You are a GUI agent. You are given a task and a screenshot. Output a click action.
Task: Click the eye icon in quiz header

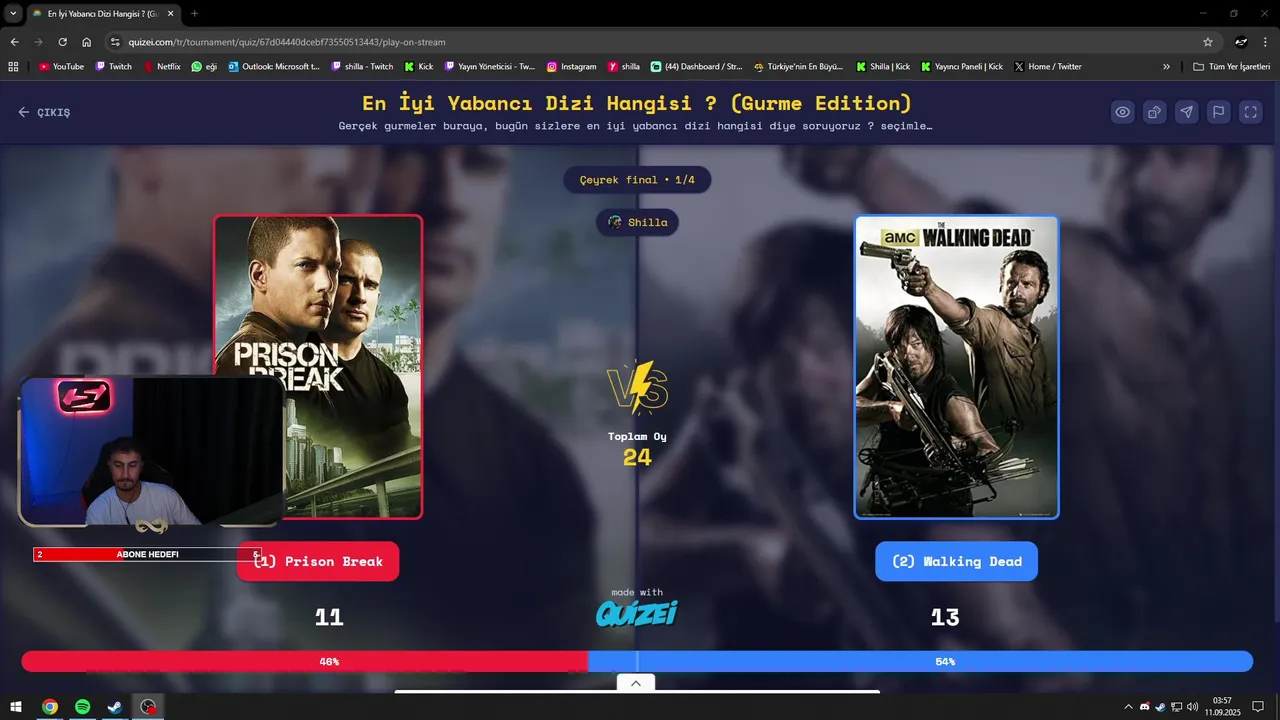point(1123,112)
